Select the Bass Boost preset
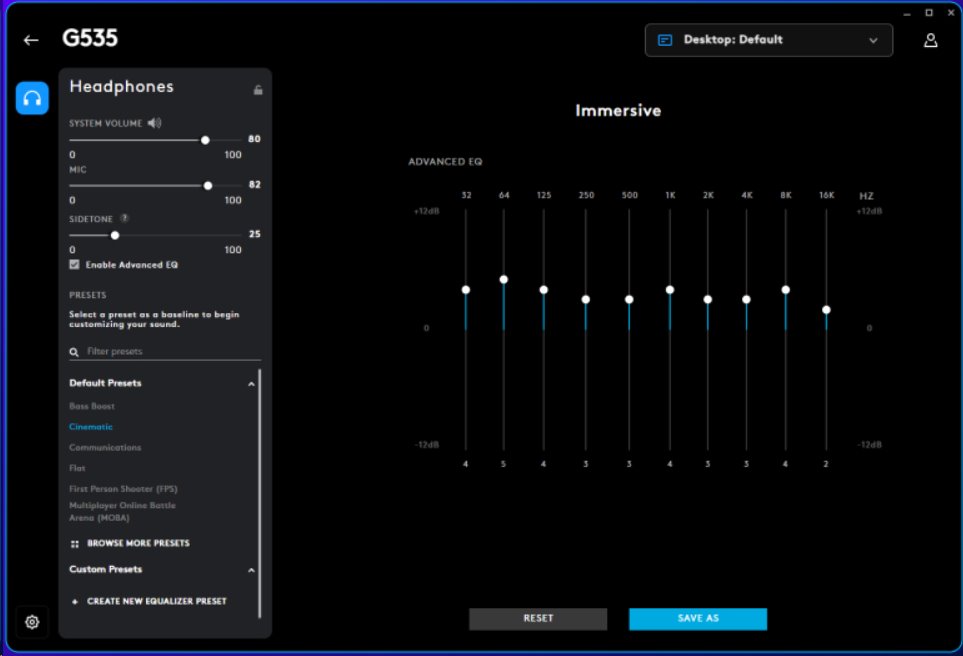 pos(92,406)
